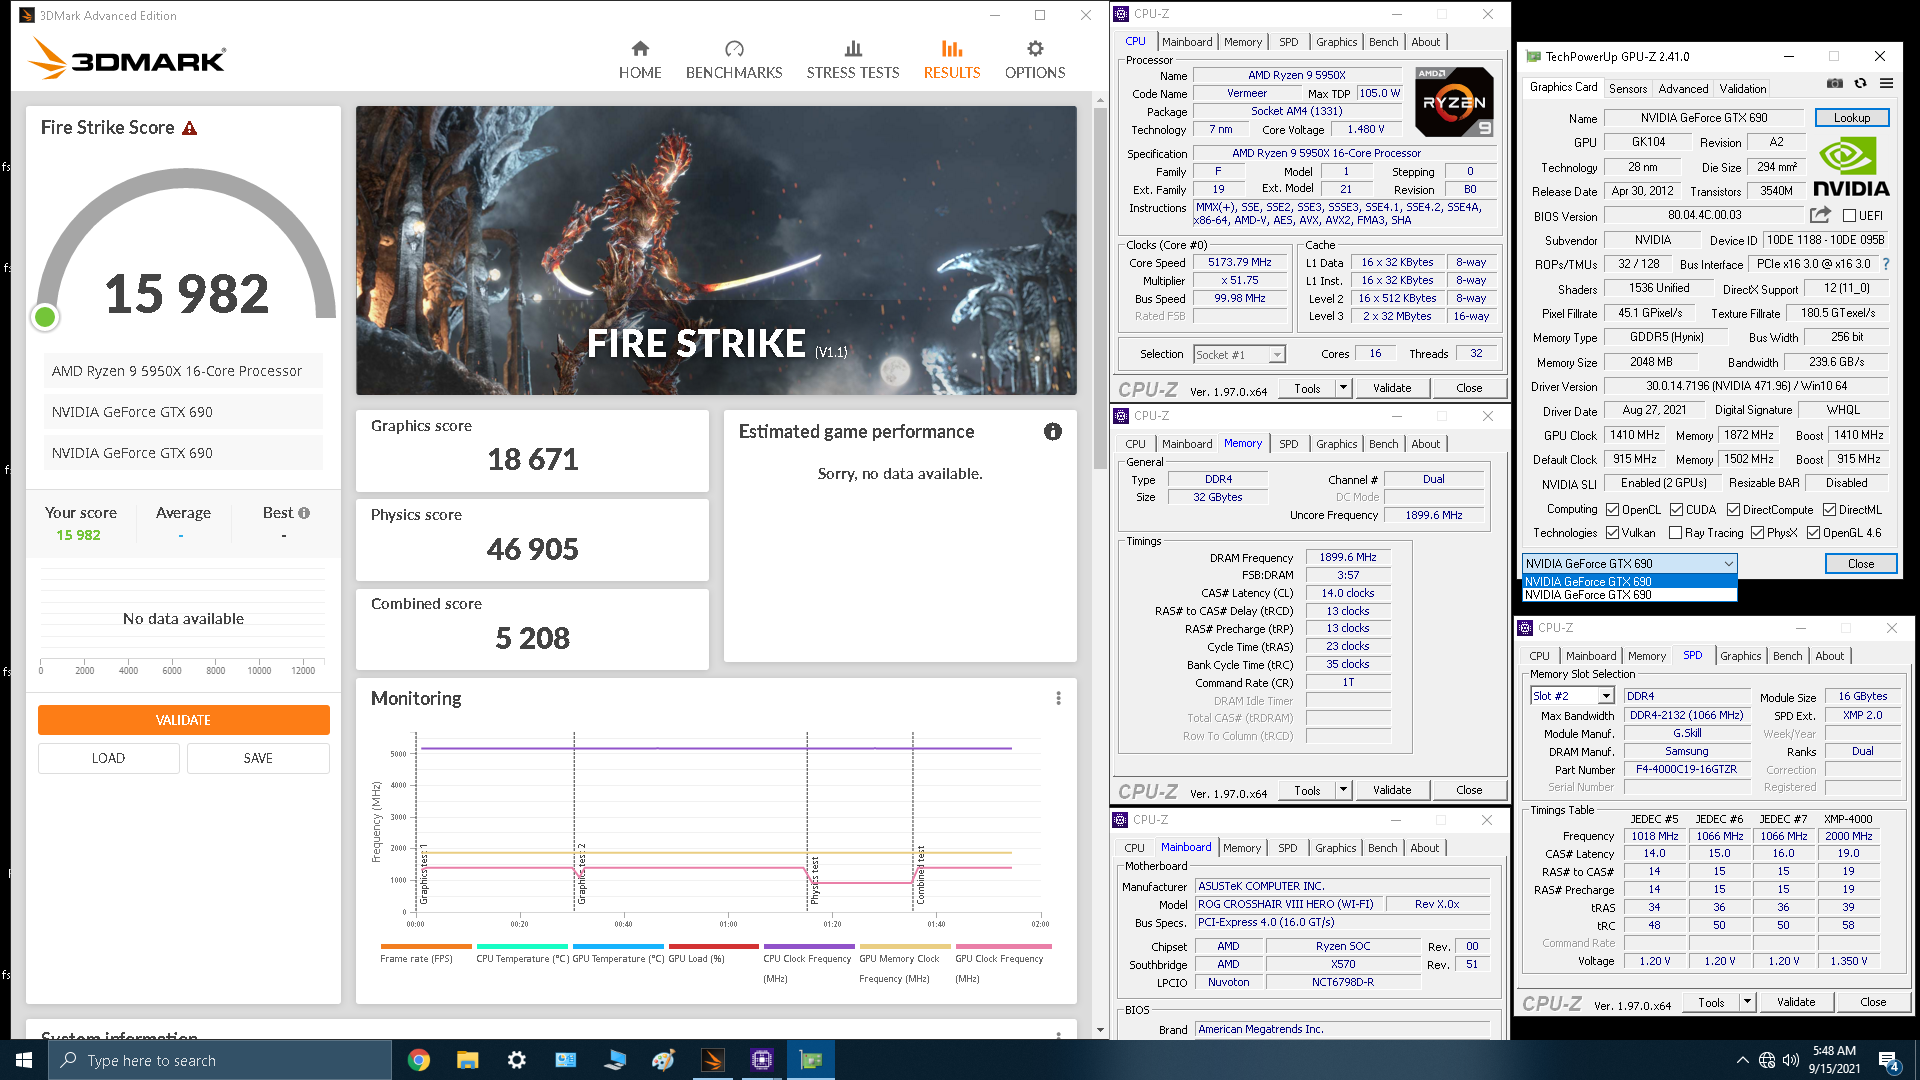Click the Fire Strike benchmark banner image
This screenshot has width=1920, height=1080.
[x=716, y=250]
